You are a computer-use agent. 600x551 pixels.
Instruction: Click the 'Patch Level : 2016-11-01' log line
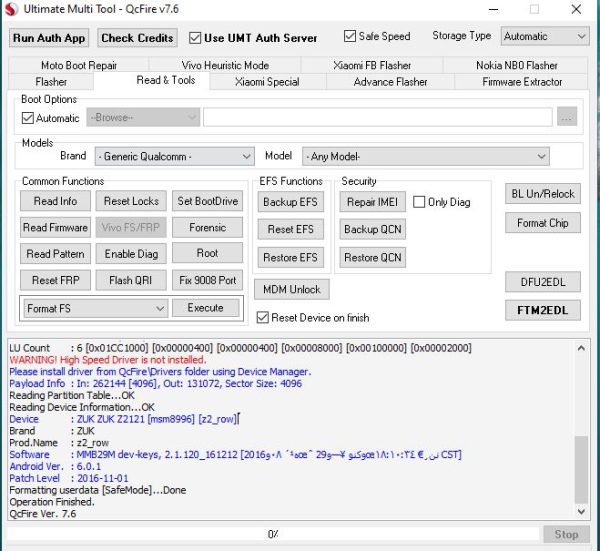point(69,478)
